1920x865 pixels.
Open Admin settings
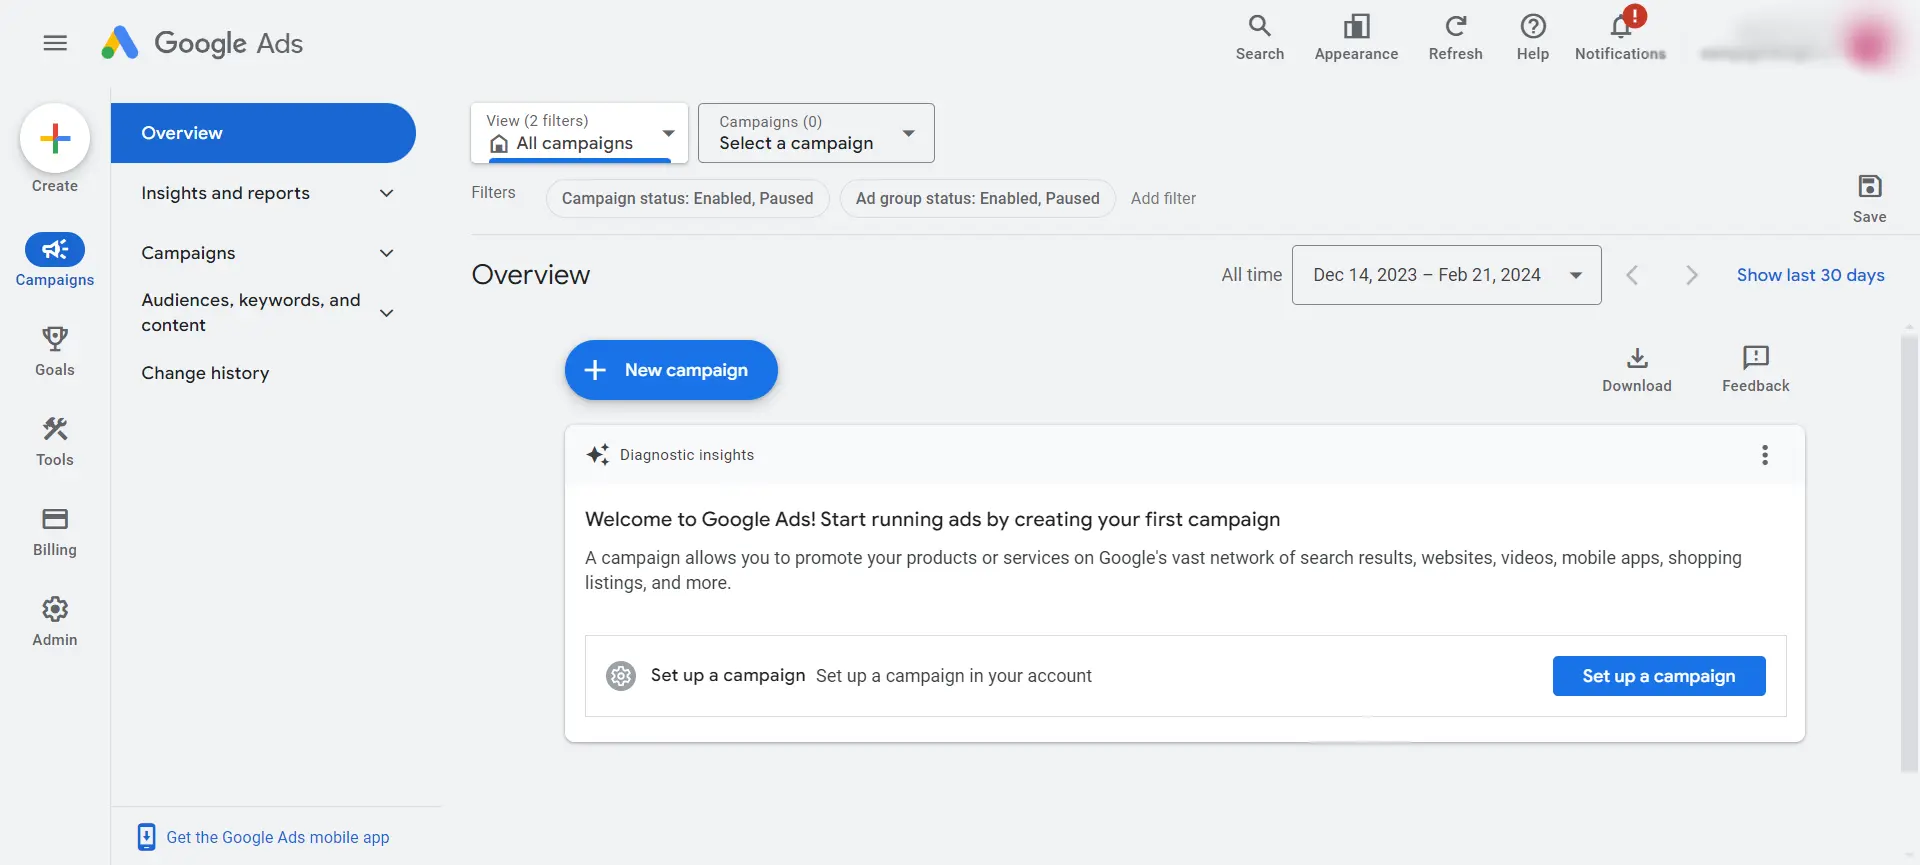pos(55,621)
